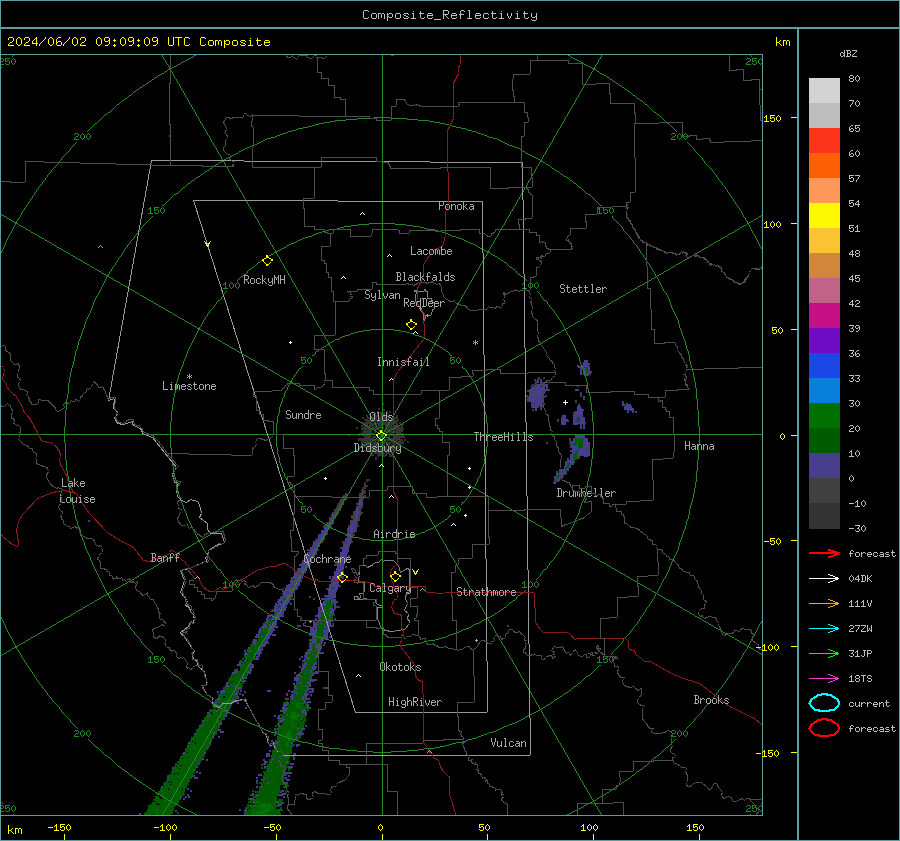The width and height of the screenshot is (900, 841).
Task: Click the Innisfail town label
Action: 403,362
